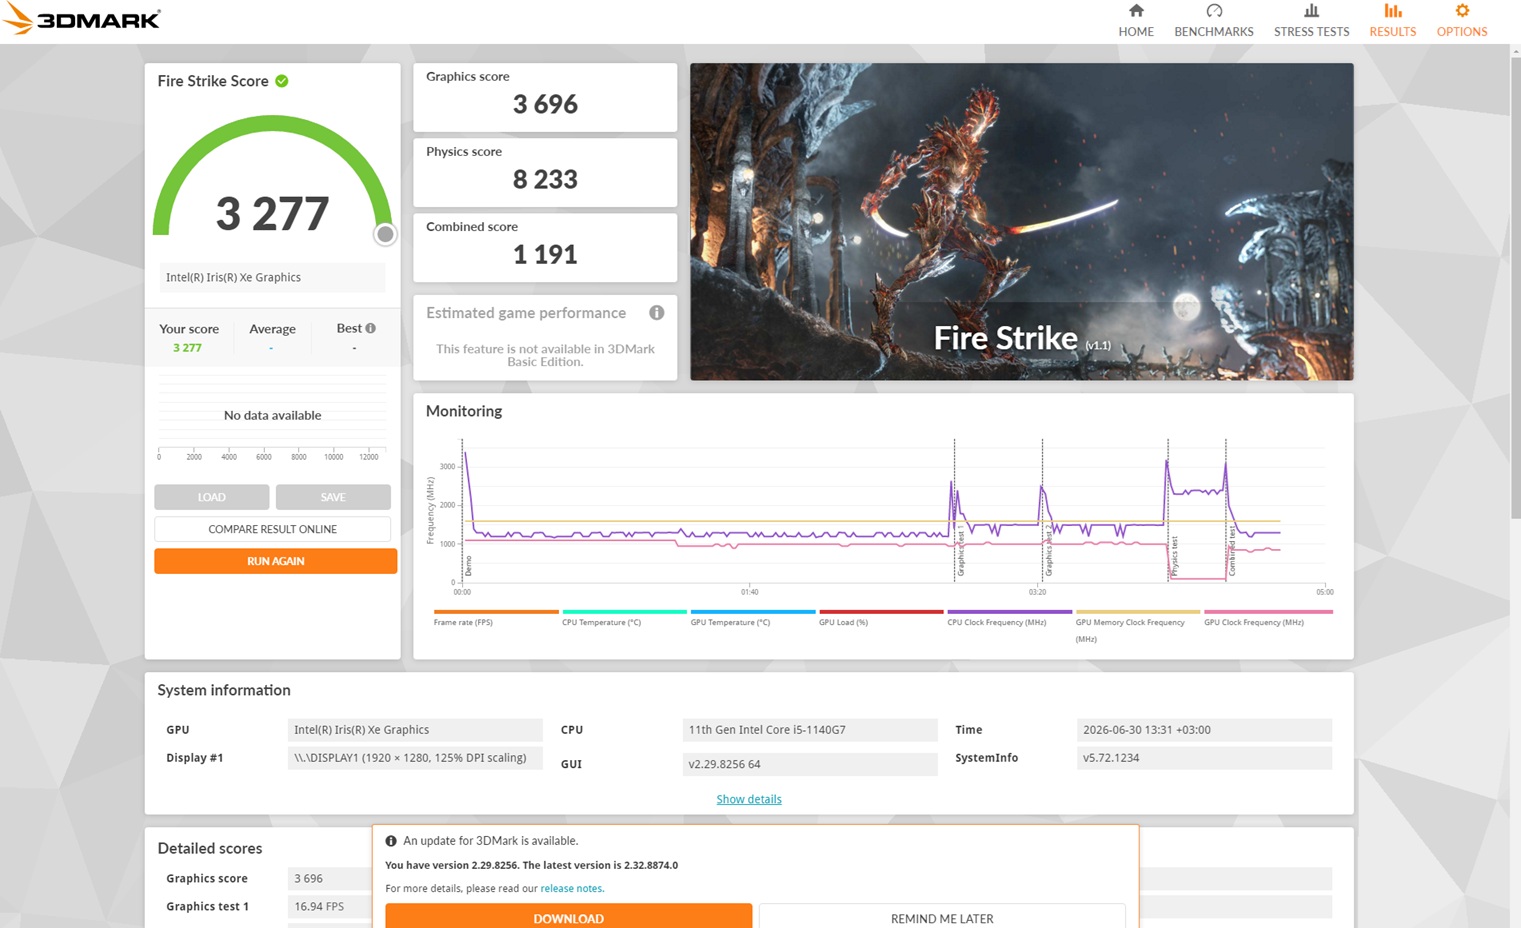The image size is (1521, 928).
Task: Click the Fire Strike preview image
Action: coord(1021,222)
